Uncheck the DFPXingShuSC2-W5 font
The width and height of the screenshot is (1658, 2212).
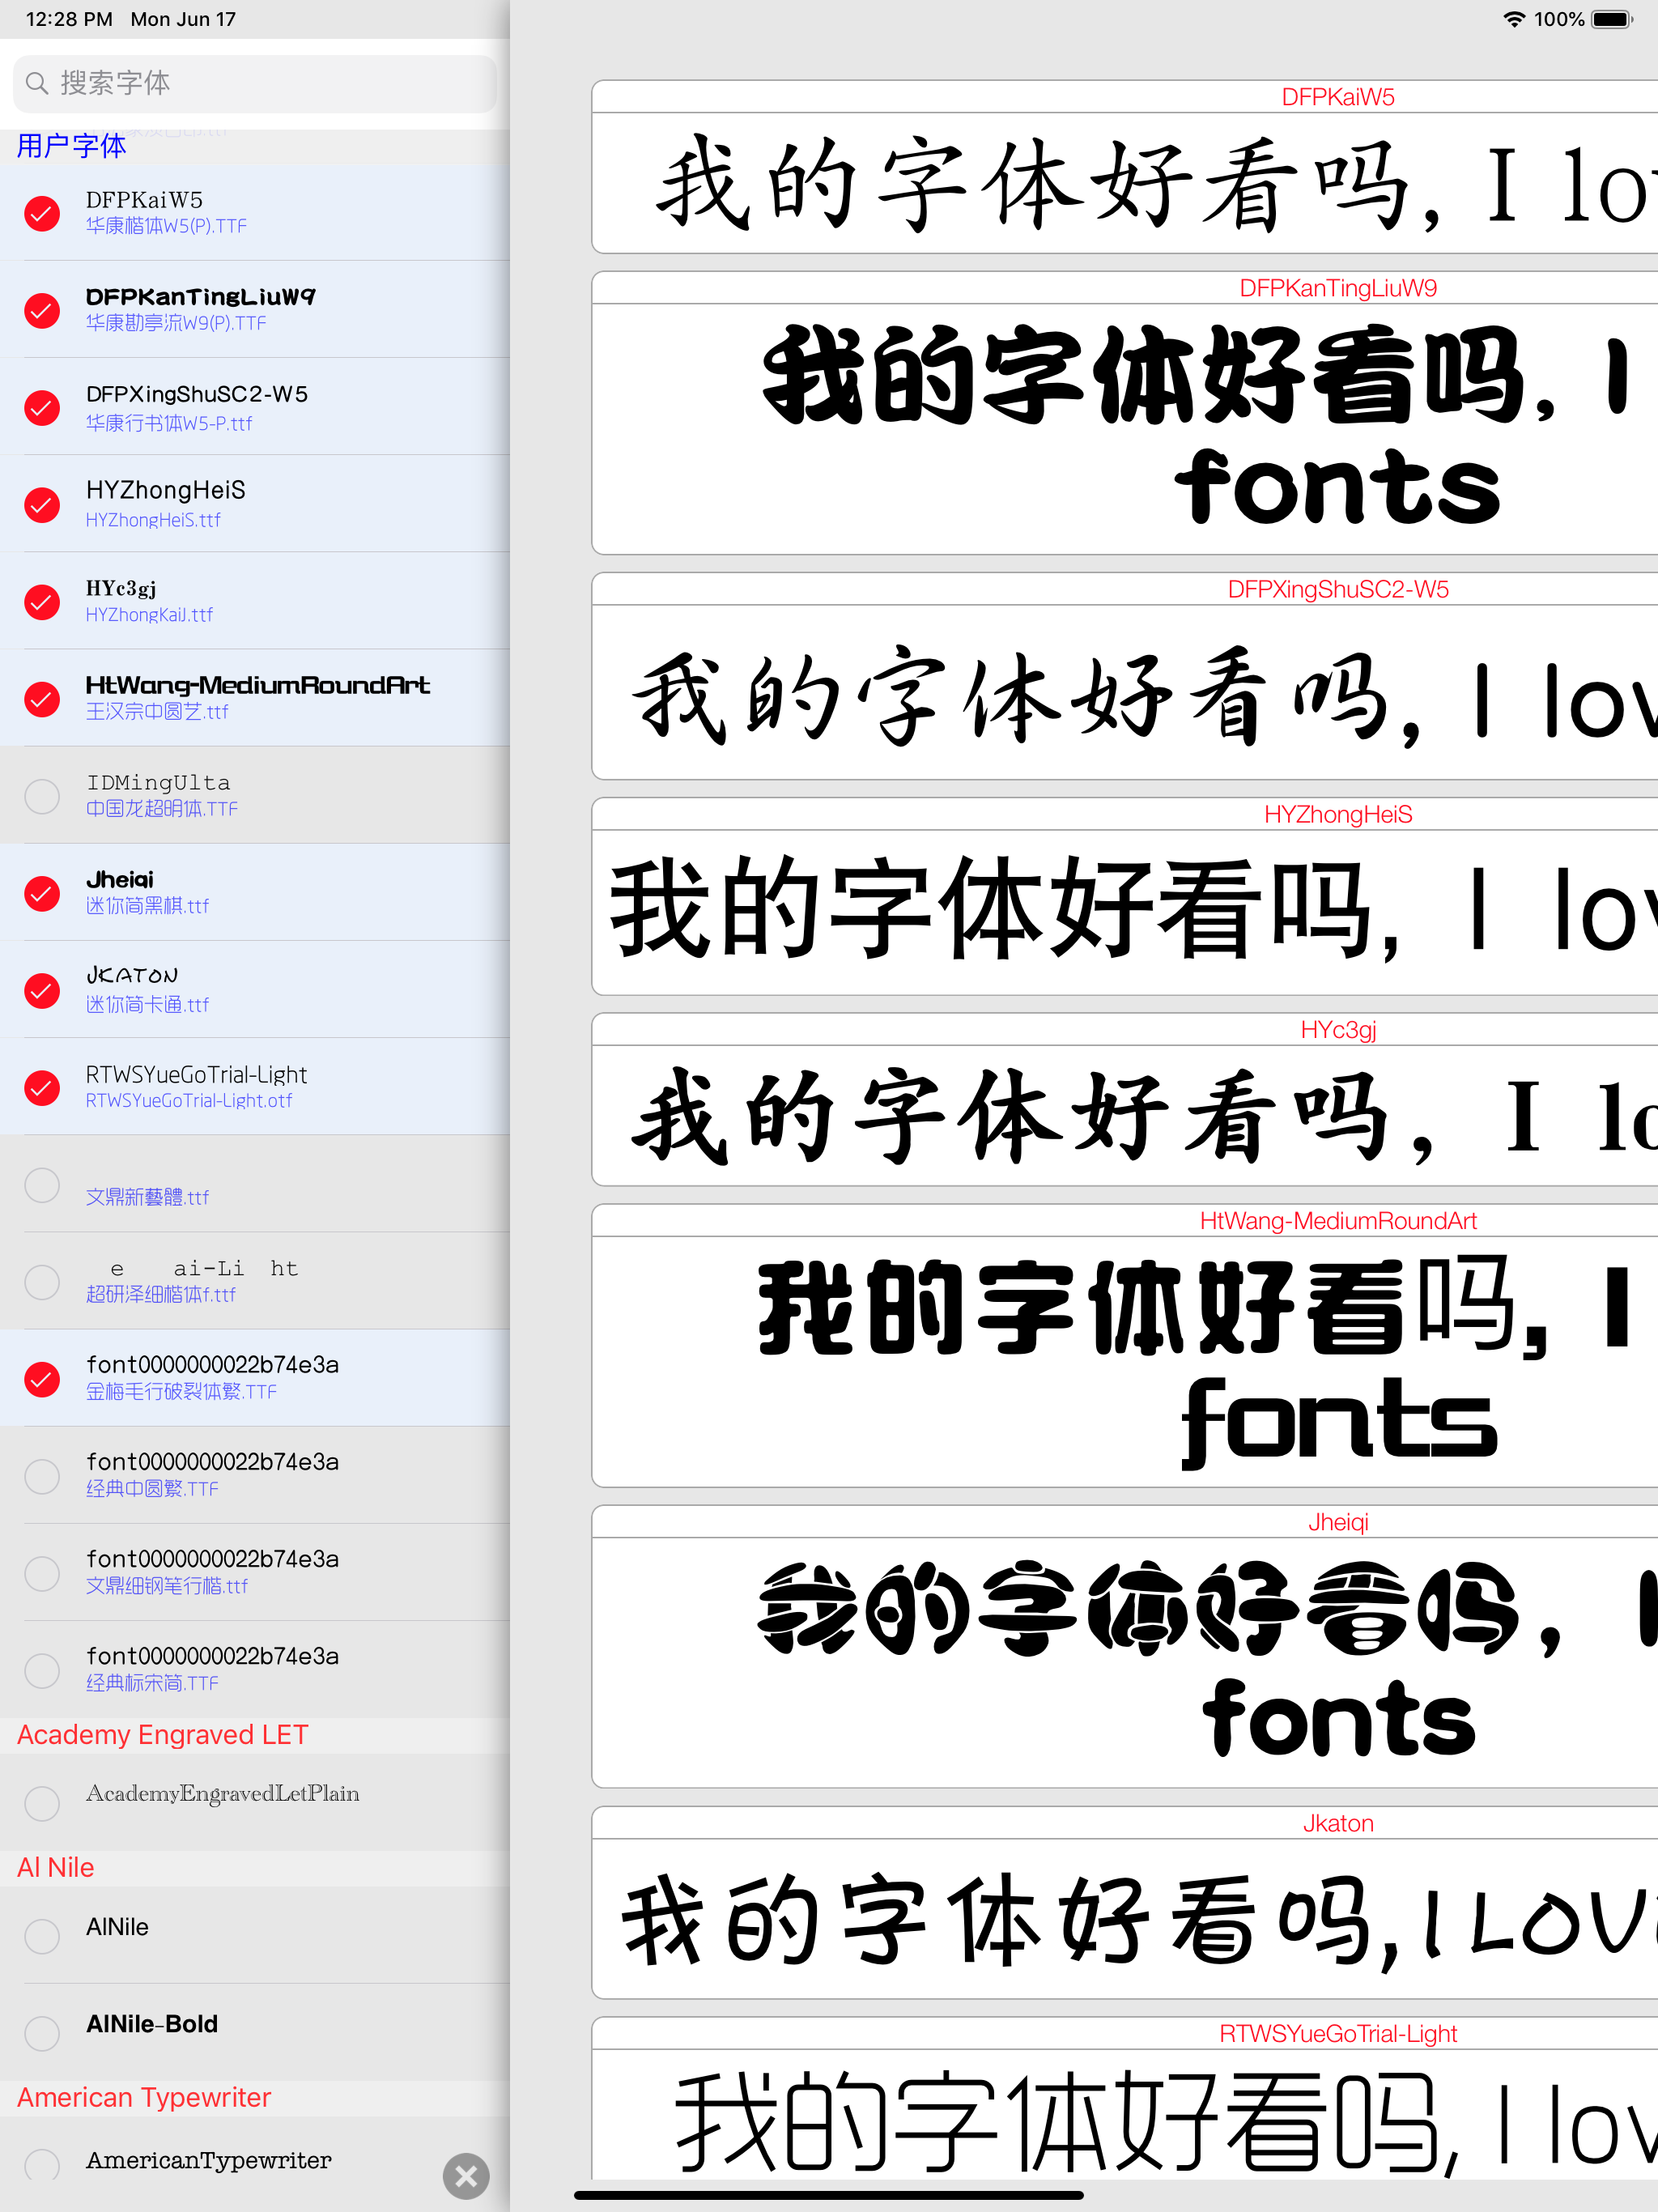[x=42, y=407]
